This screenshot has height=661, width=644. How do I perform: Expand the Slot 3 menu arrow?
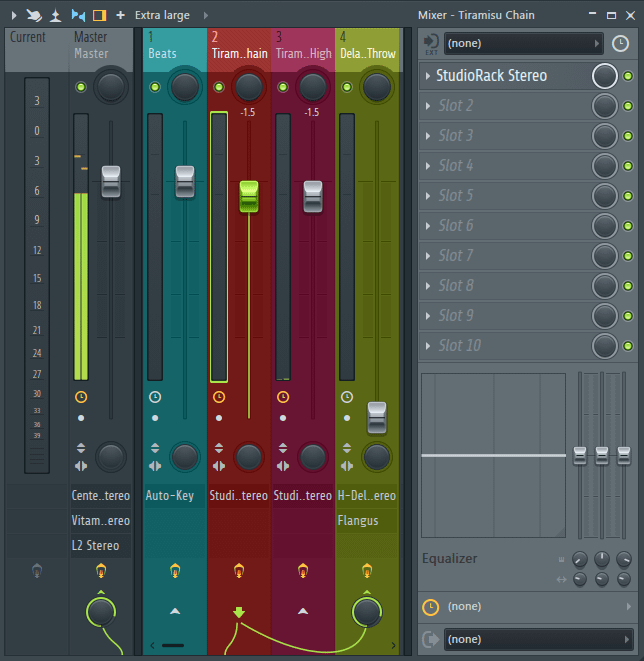(x=428, y=136)
